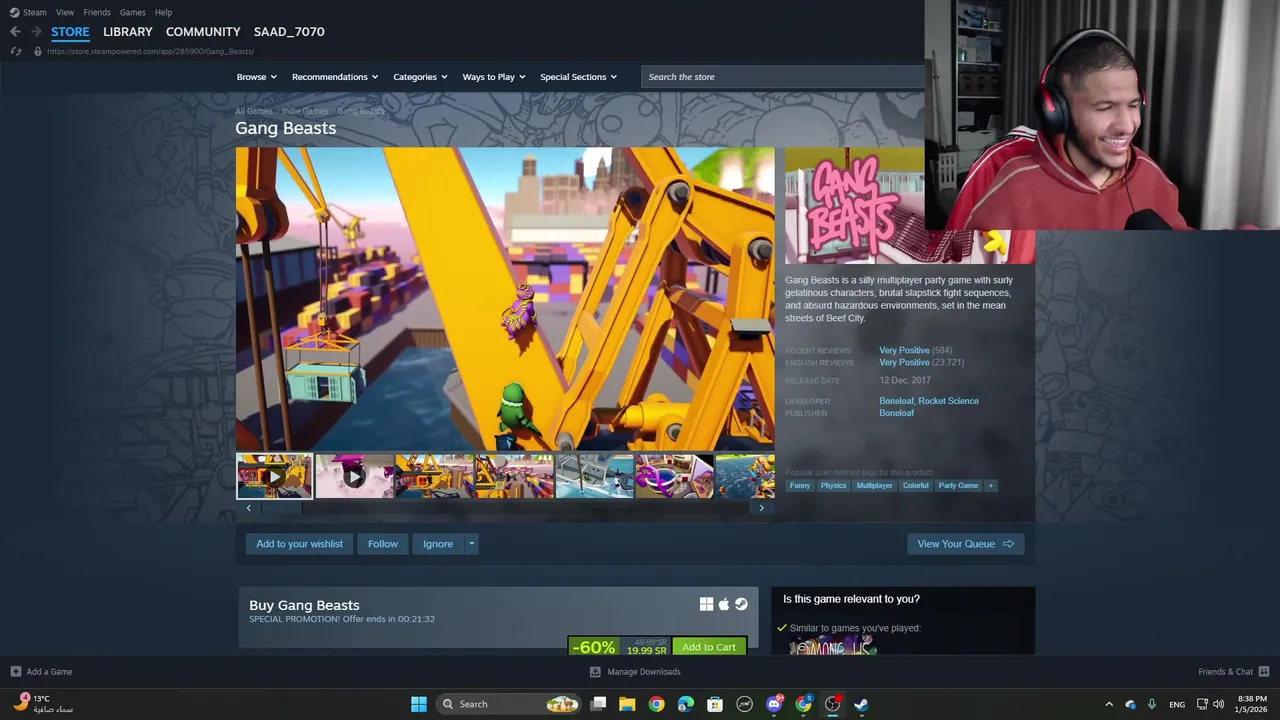Open Microsoft Edge from taskbar
1280x720 pixels.
pos(685,704)
